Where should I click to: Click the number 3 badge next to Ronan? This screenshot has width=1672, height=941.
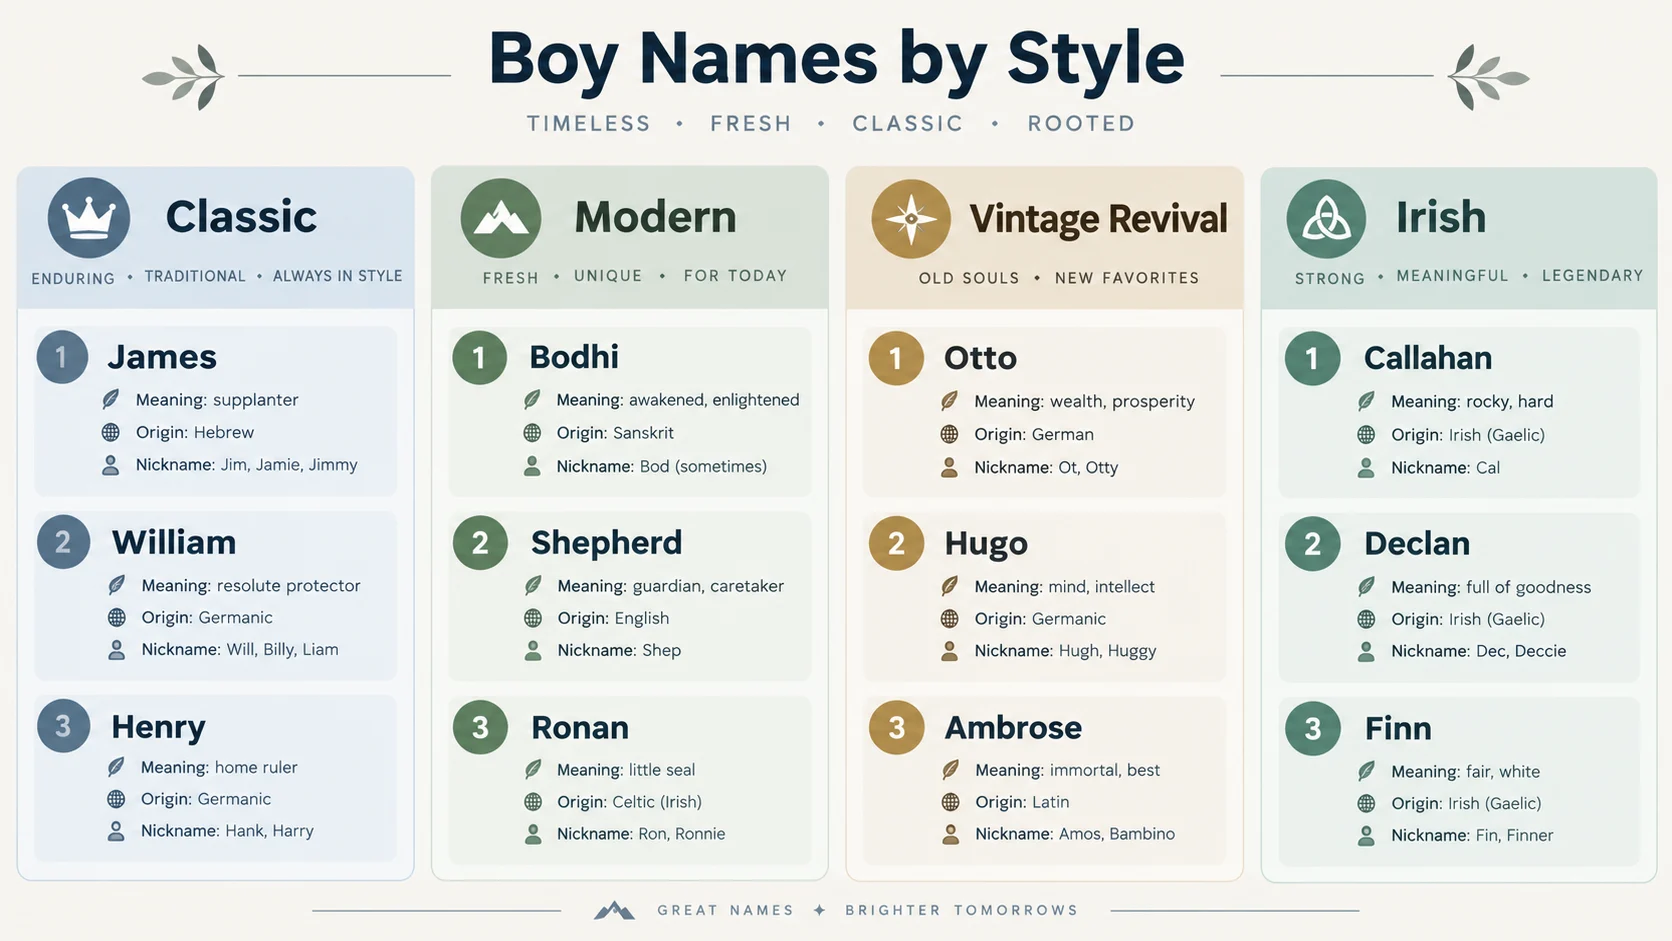click(480, 727)
